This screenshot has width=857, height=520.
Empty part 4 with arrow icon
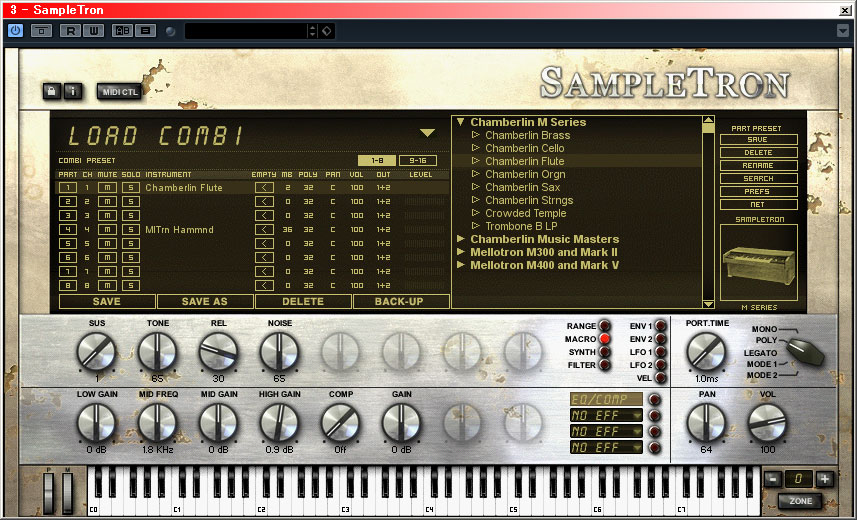click(264, 230)
